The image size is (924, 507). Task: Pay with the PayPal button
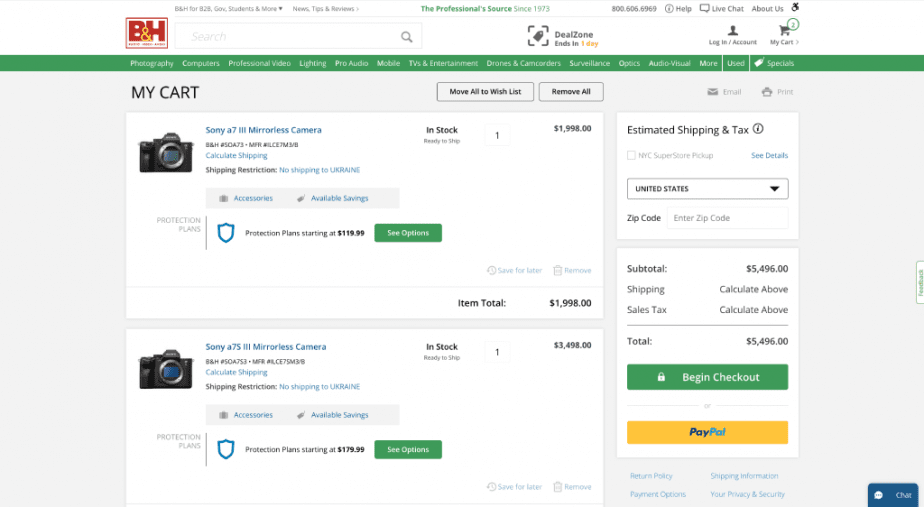(707, 432)
